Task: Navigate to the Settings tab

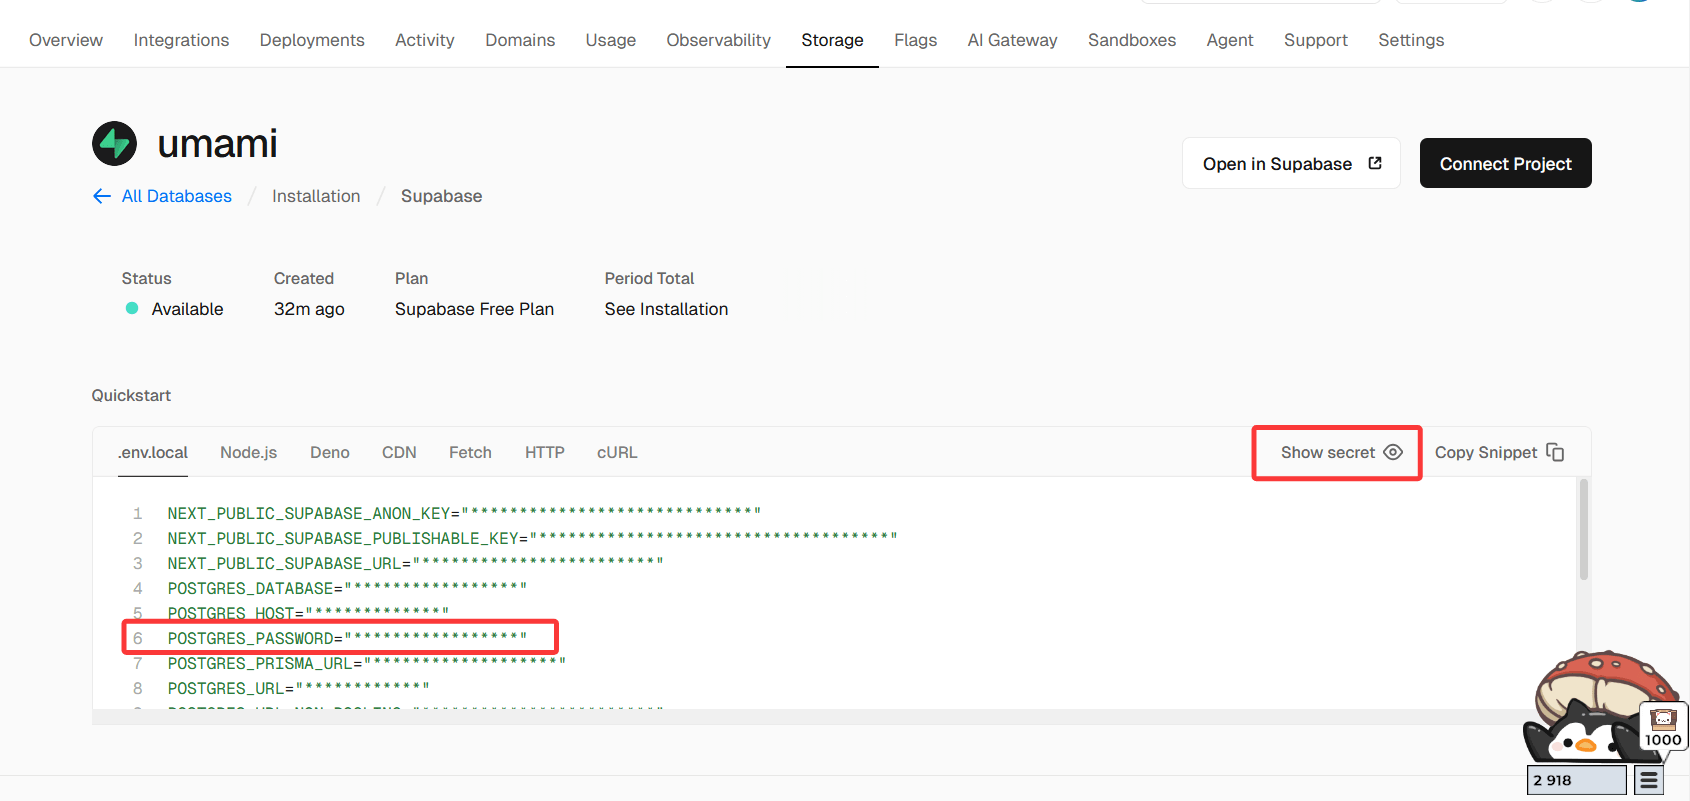Action: coord(1410,40)
